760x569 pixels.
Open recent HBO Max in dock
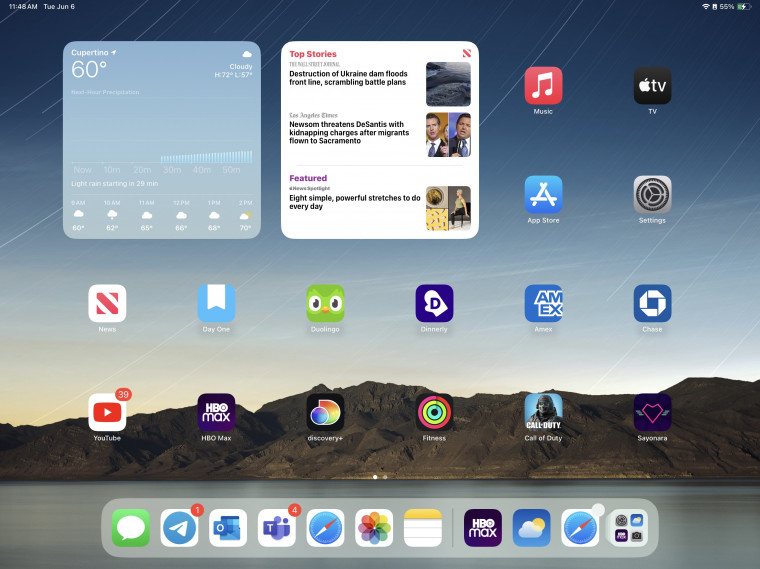483,528
